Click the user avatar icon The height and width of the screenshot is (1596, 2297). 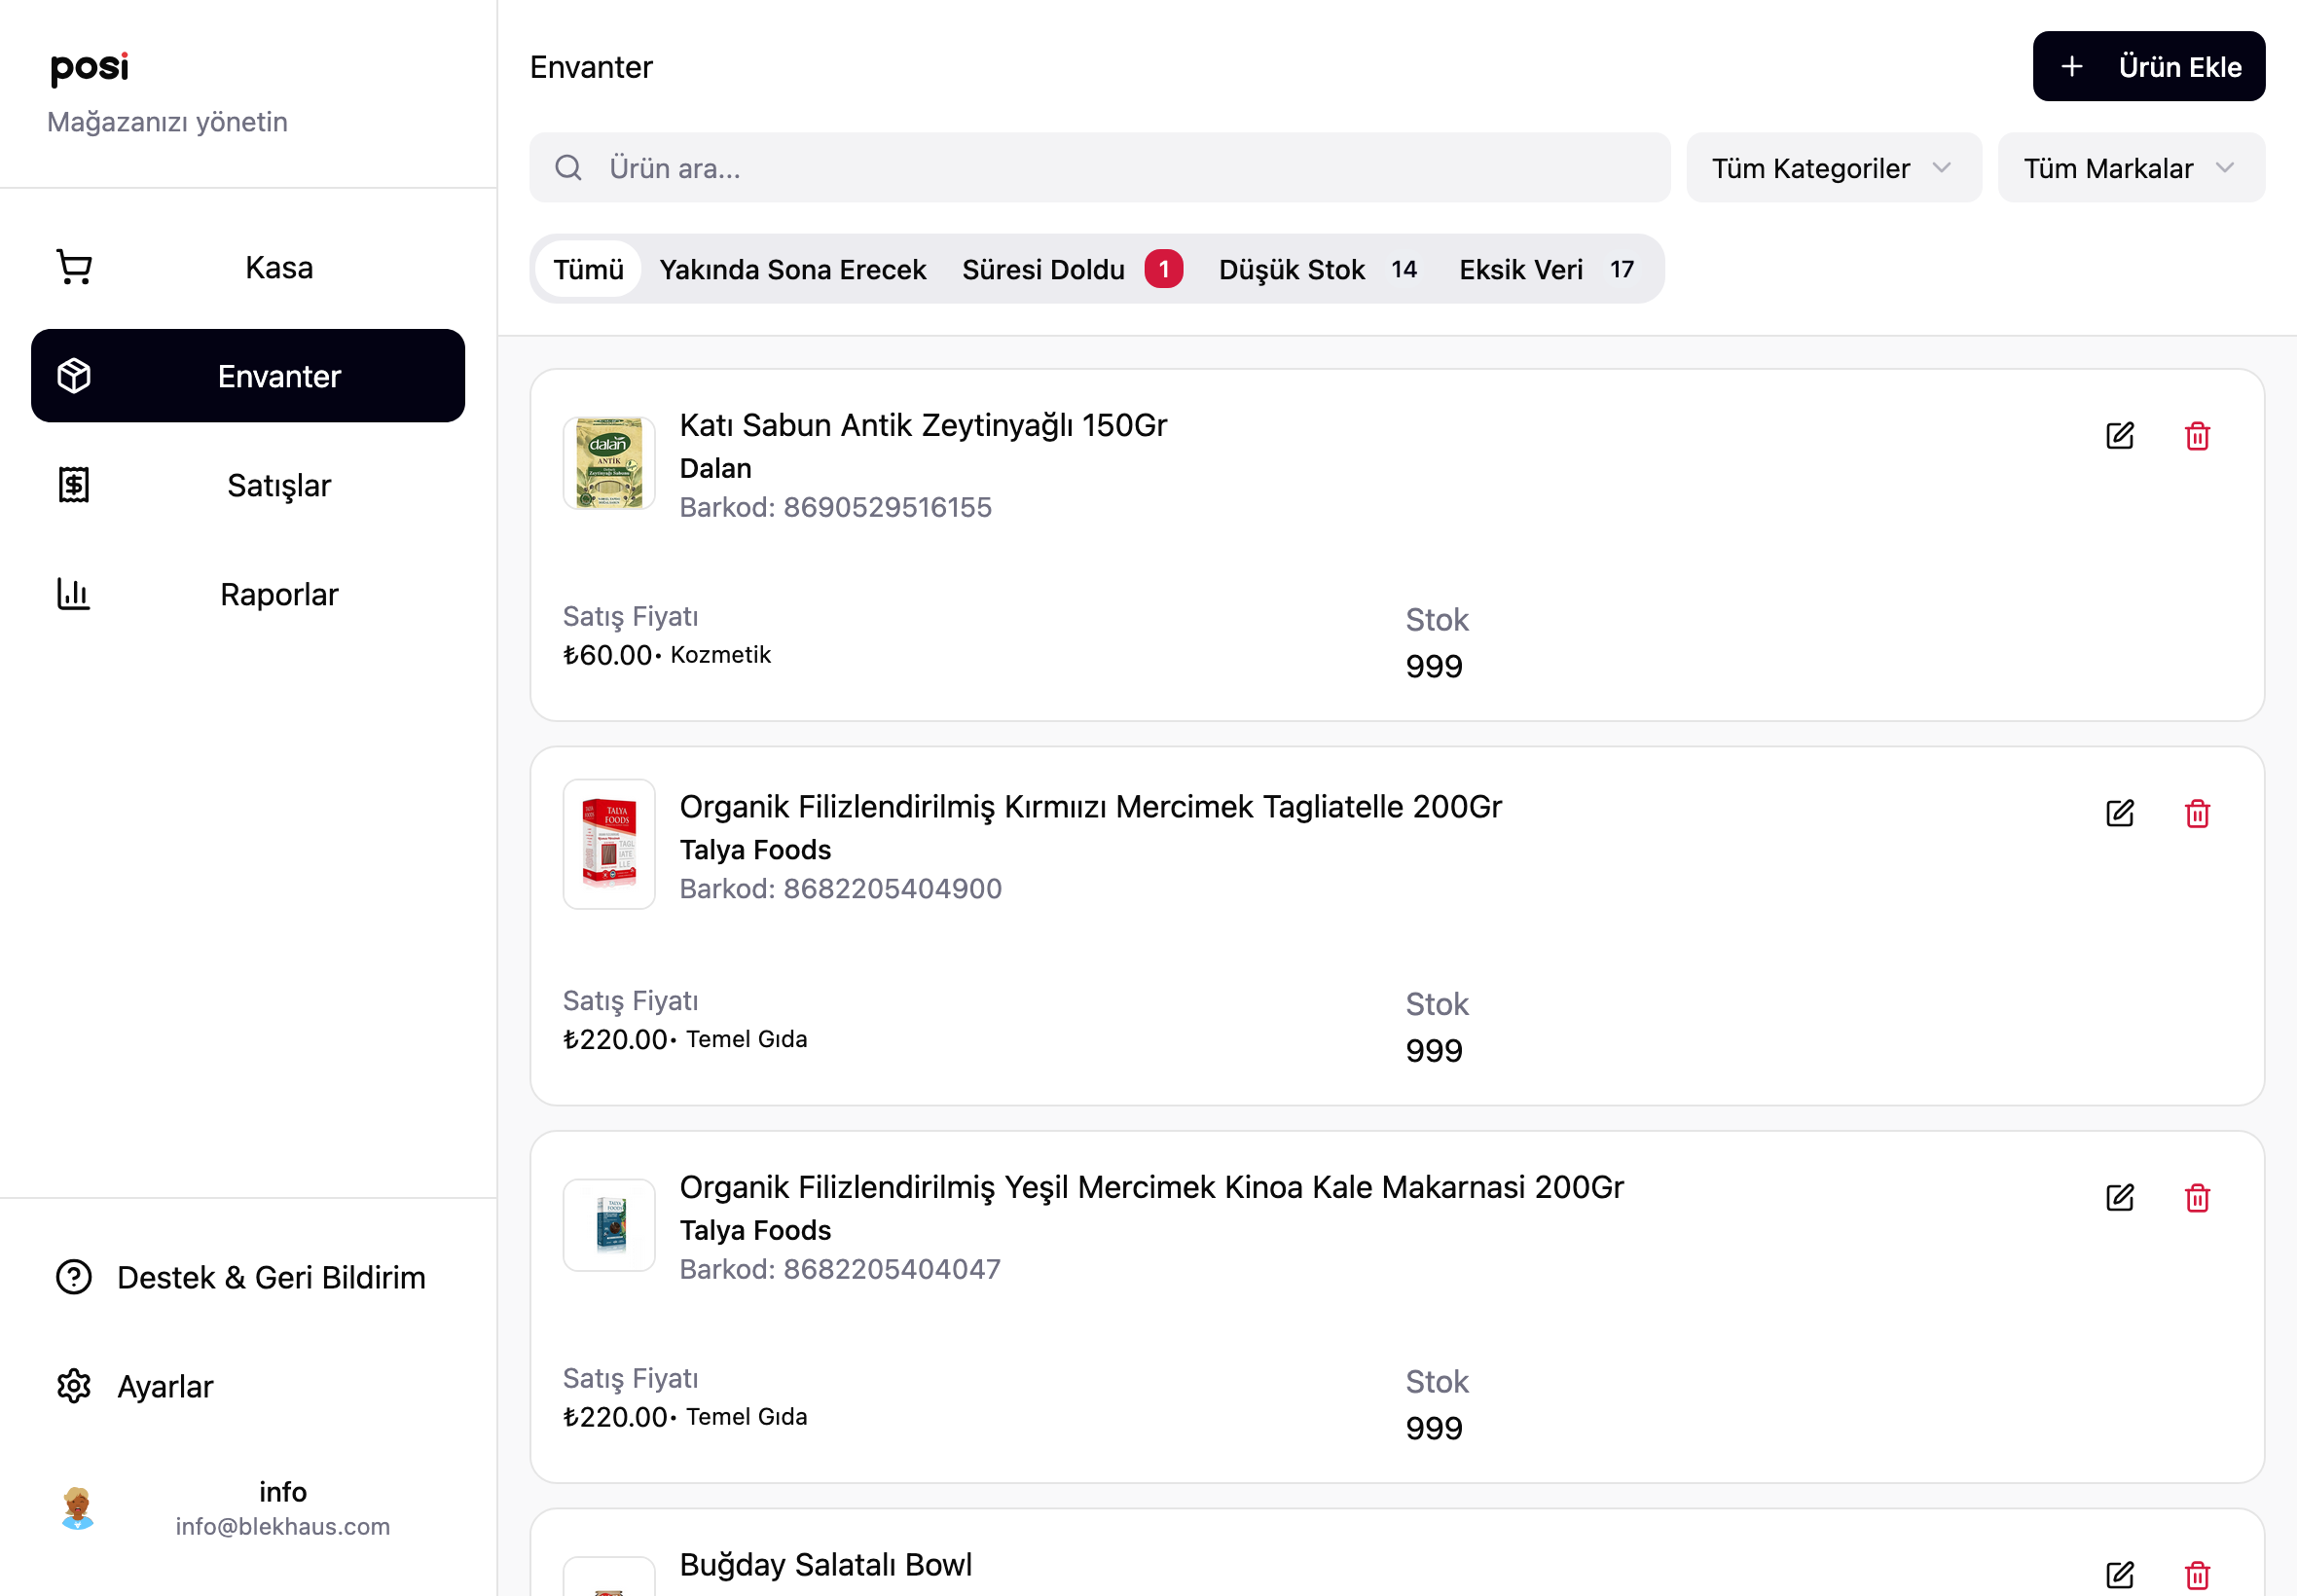[x=77, y=1508]
